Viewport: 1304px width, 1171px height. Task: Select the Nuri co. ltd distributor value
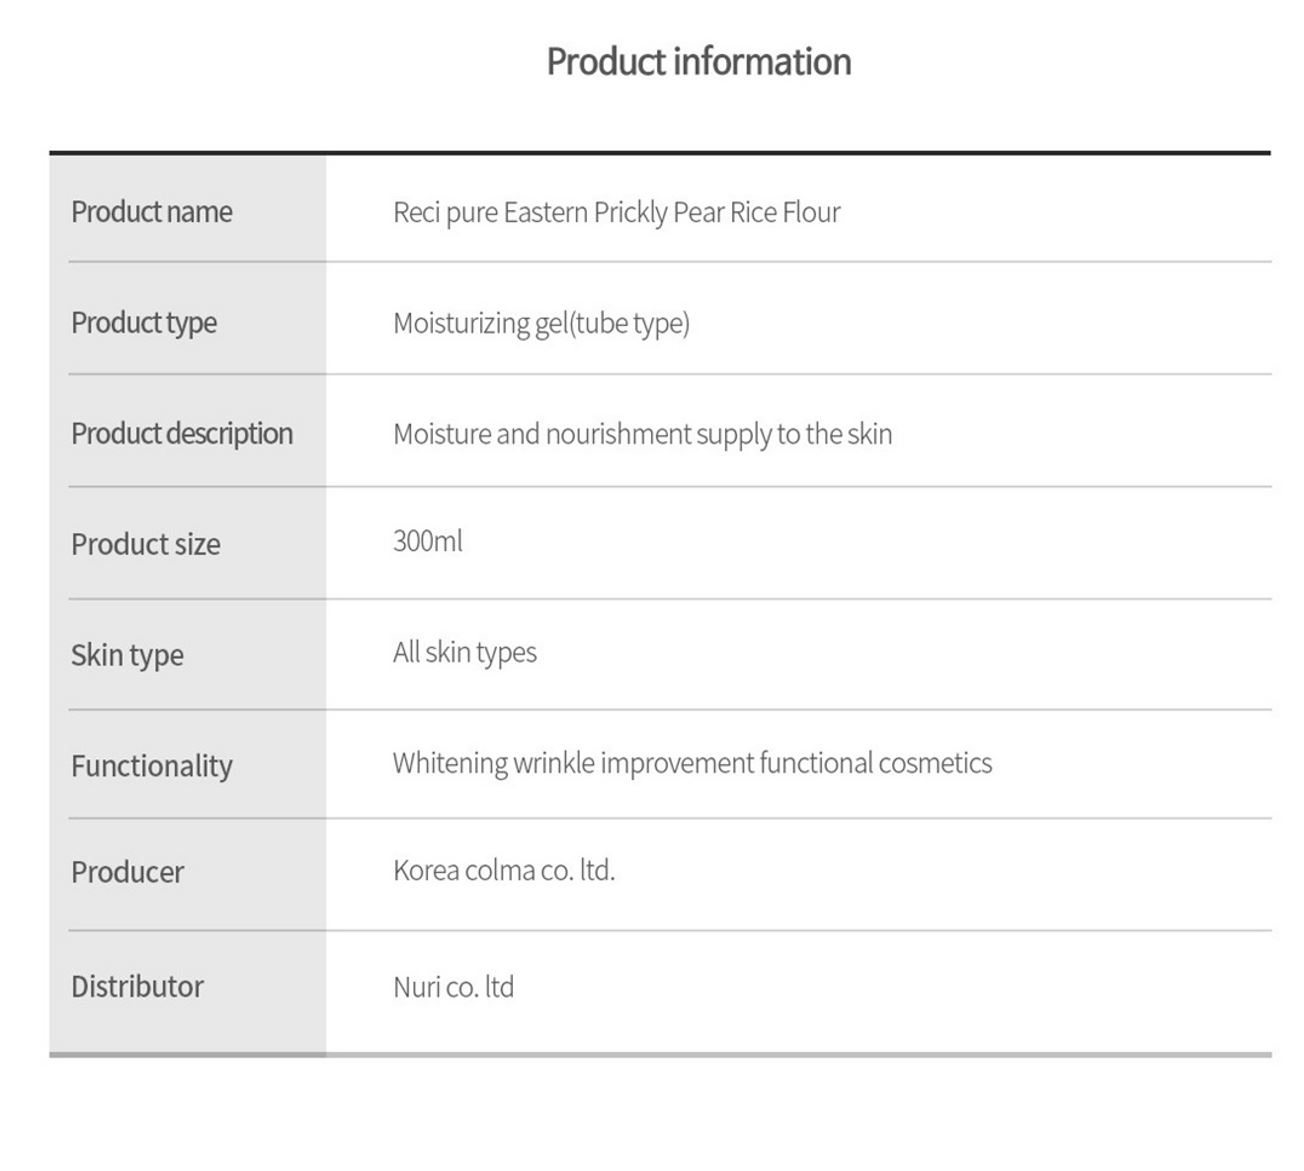coord(453,987)
